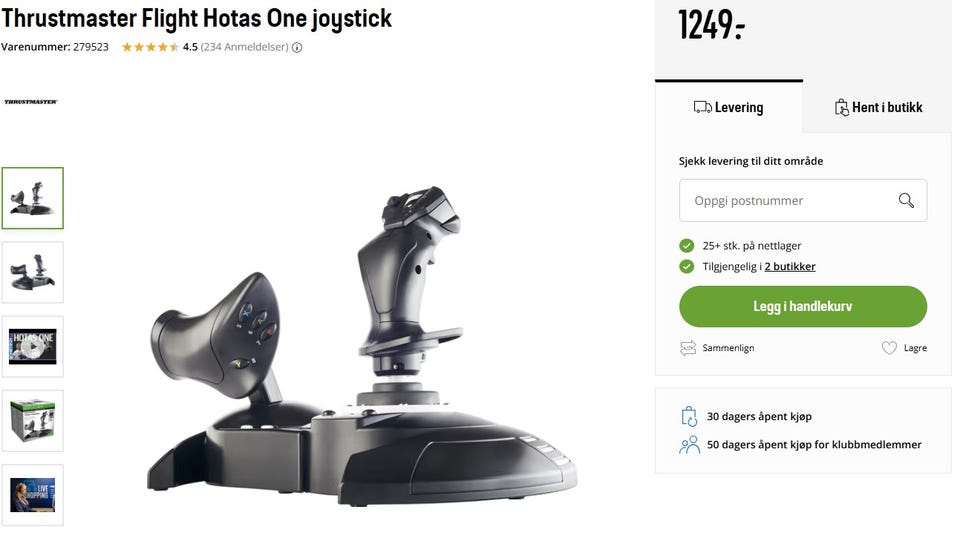This screenshot has height=550, width=960.
Task: Click the delivery truck icon on Levering tab
Action: (x=702, y=107)
